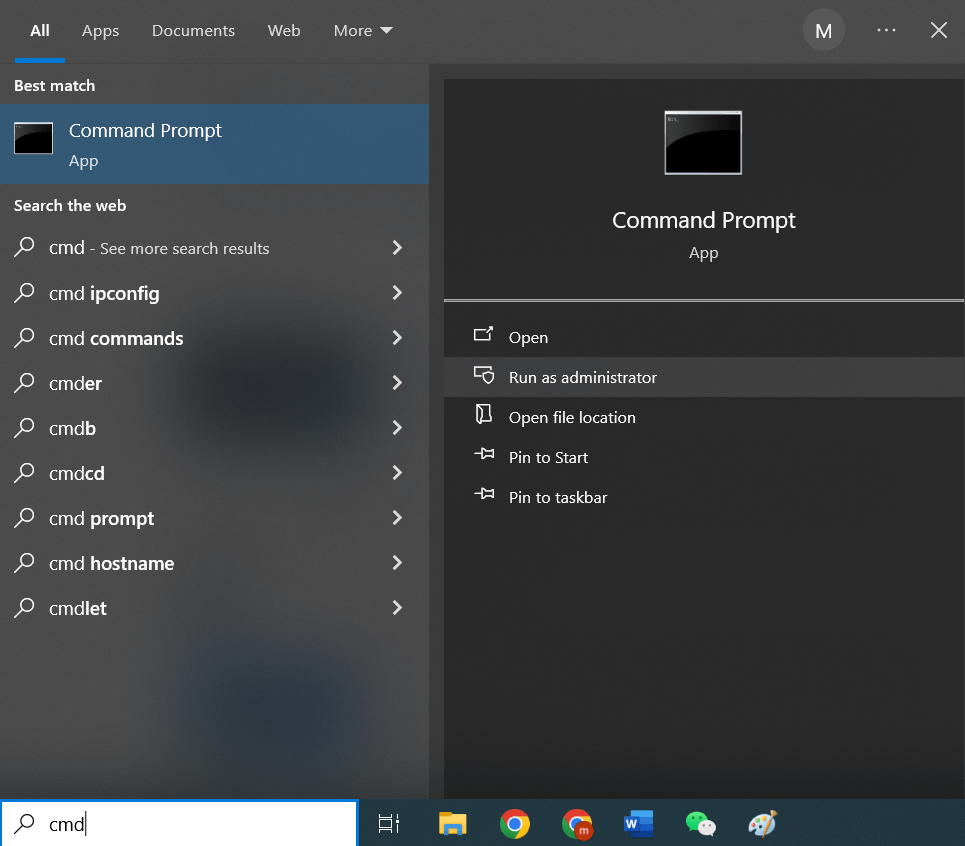
Task: Switch to the Apps tab
Action: click(100, 30)
